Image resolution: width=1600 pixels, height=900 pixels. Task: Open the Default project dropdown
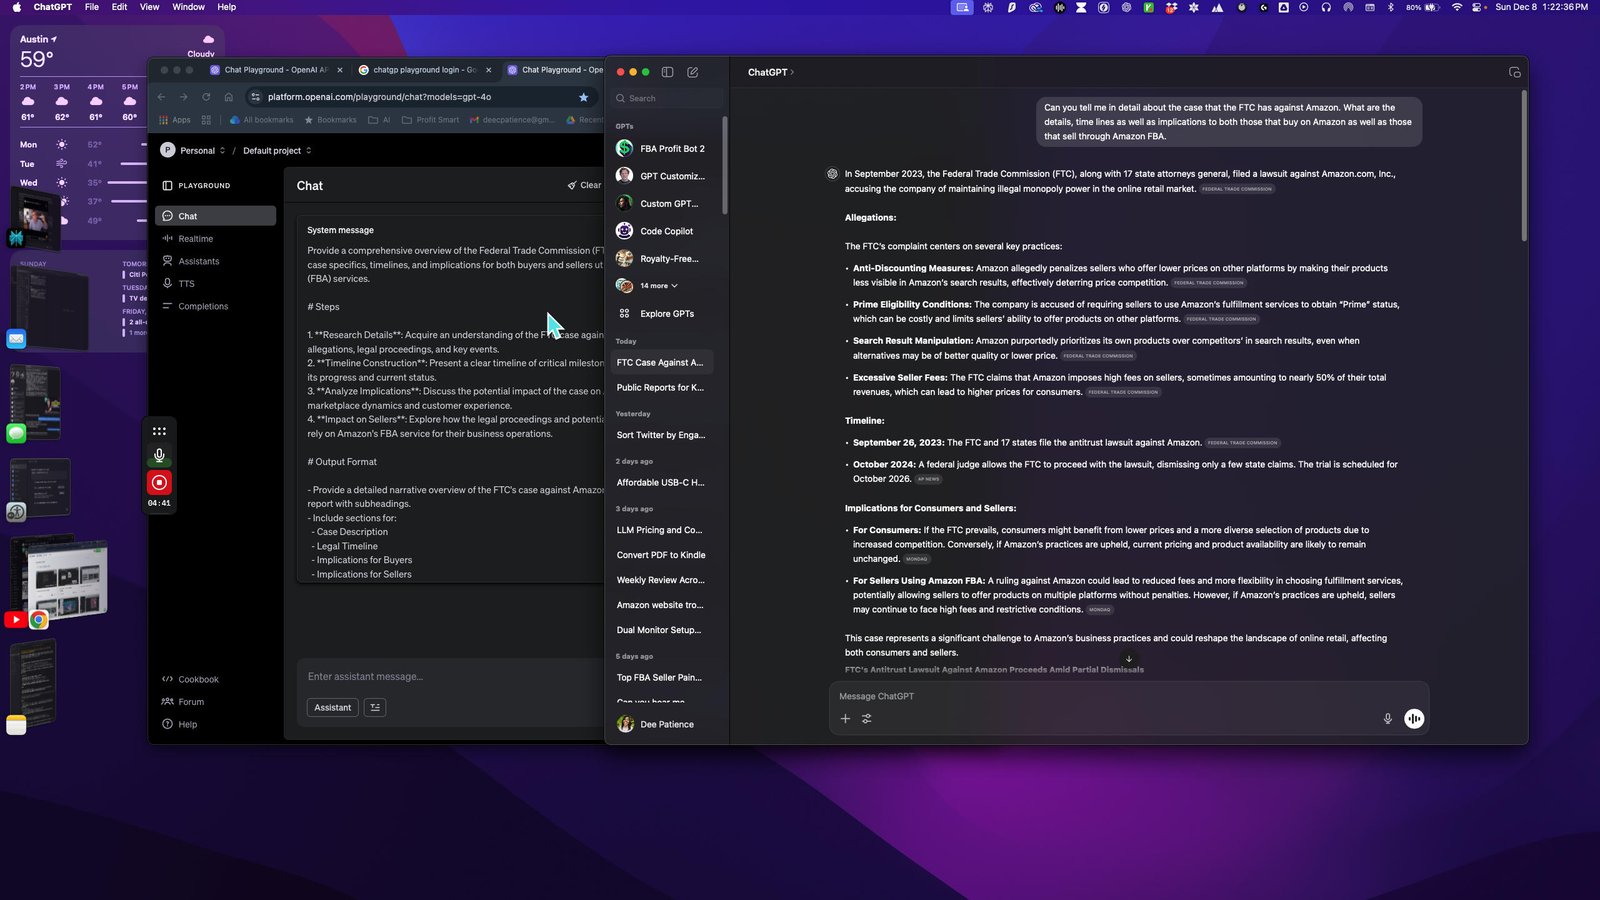click(277, 150)
